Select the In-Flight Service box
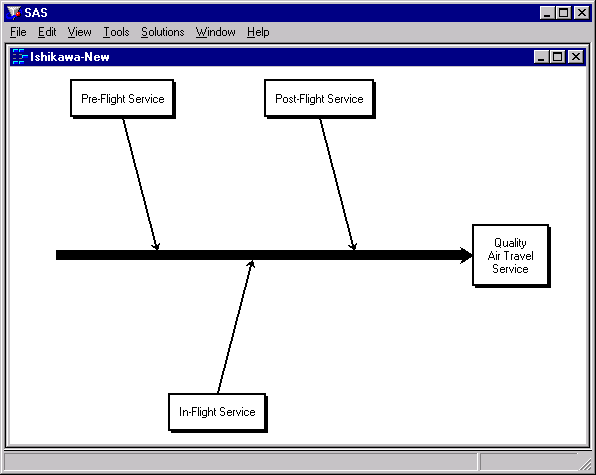The width and height of the screenshot is (596, 475). tap(217, 412)
